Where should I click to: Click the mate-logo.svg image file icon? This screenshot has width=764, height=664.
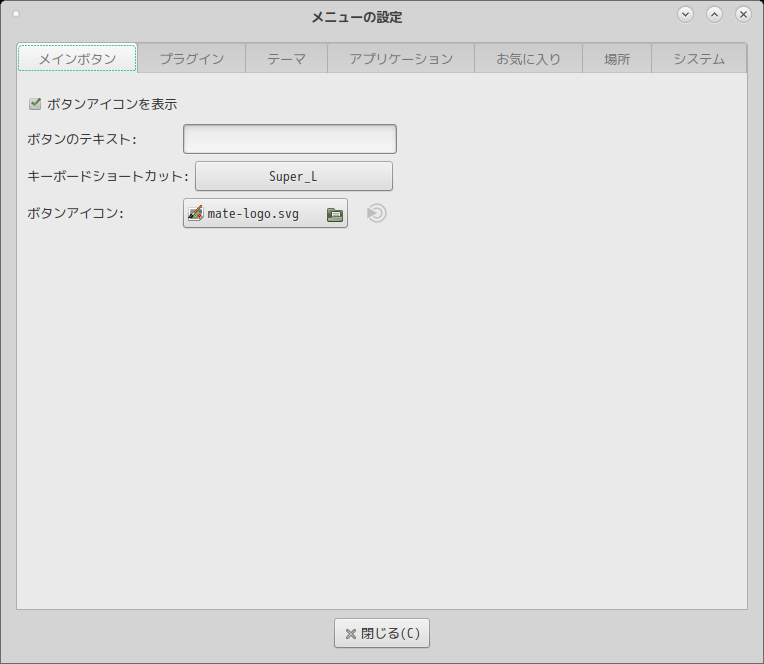coord(195,213)
